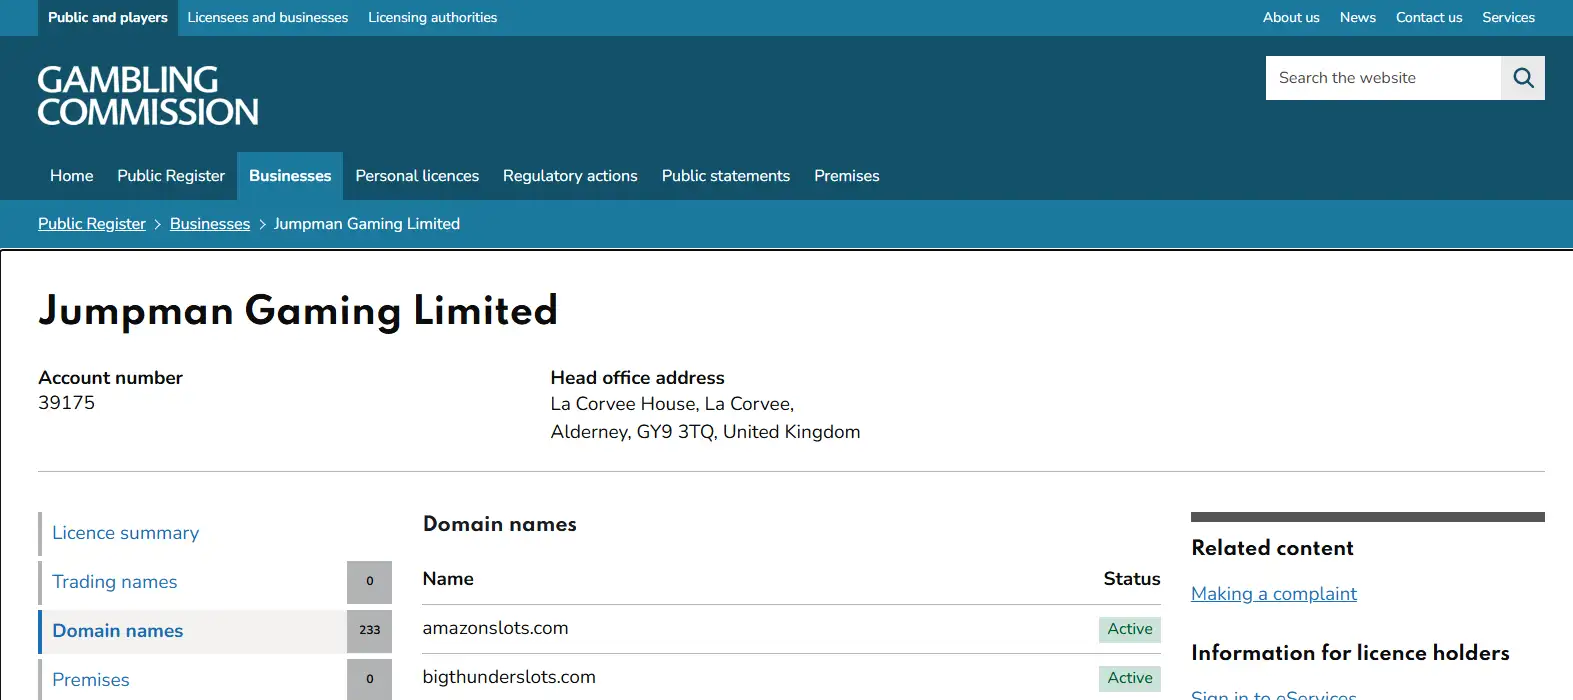Click the Making a complaint link
The height and width of the screenshot is (700, 1573).
[1274, 594]
